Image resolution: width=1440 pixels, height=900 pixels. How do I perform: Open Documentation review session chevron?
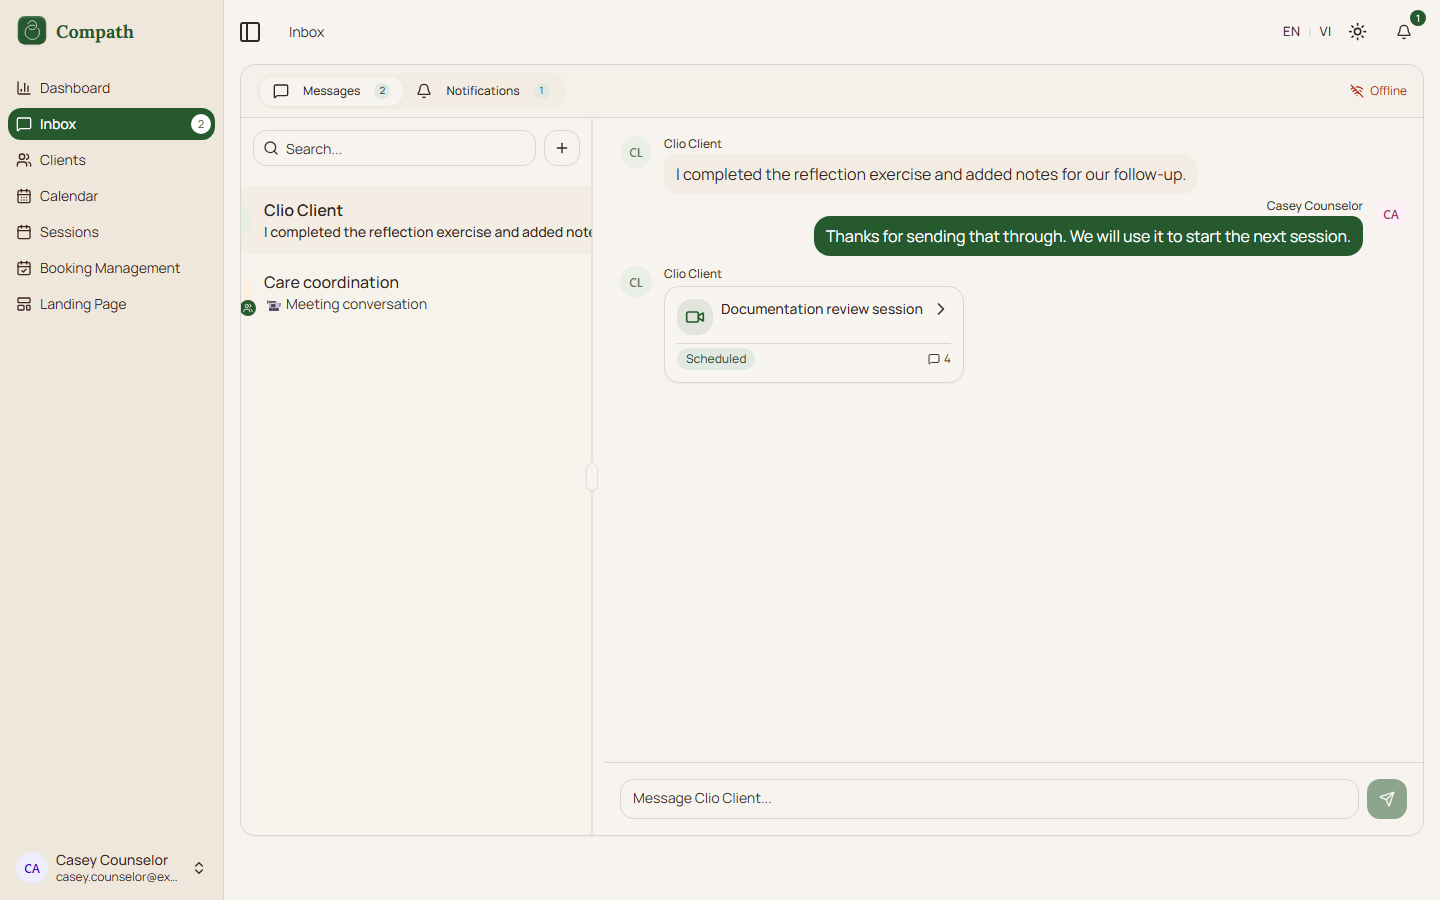940,309
